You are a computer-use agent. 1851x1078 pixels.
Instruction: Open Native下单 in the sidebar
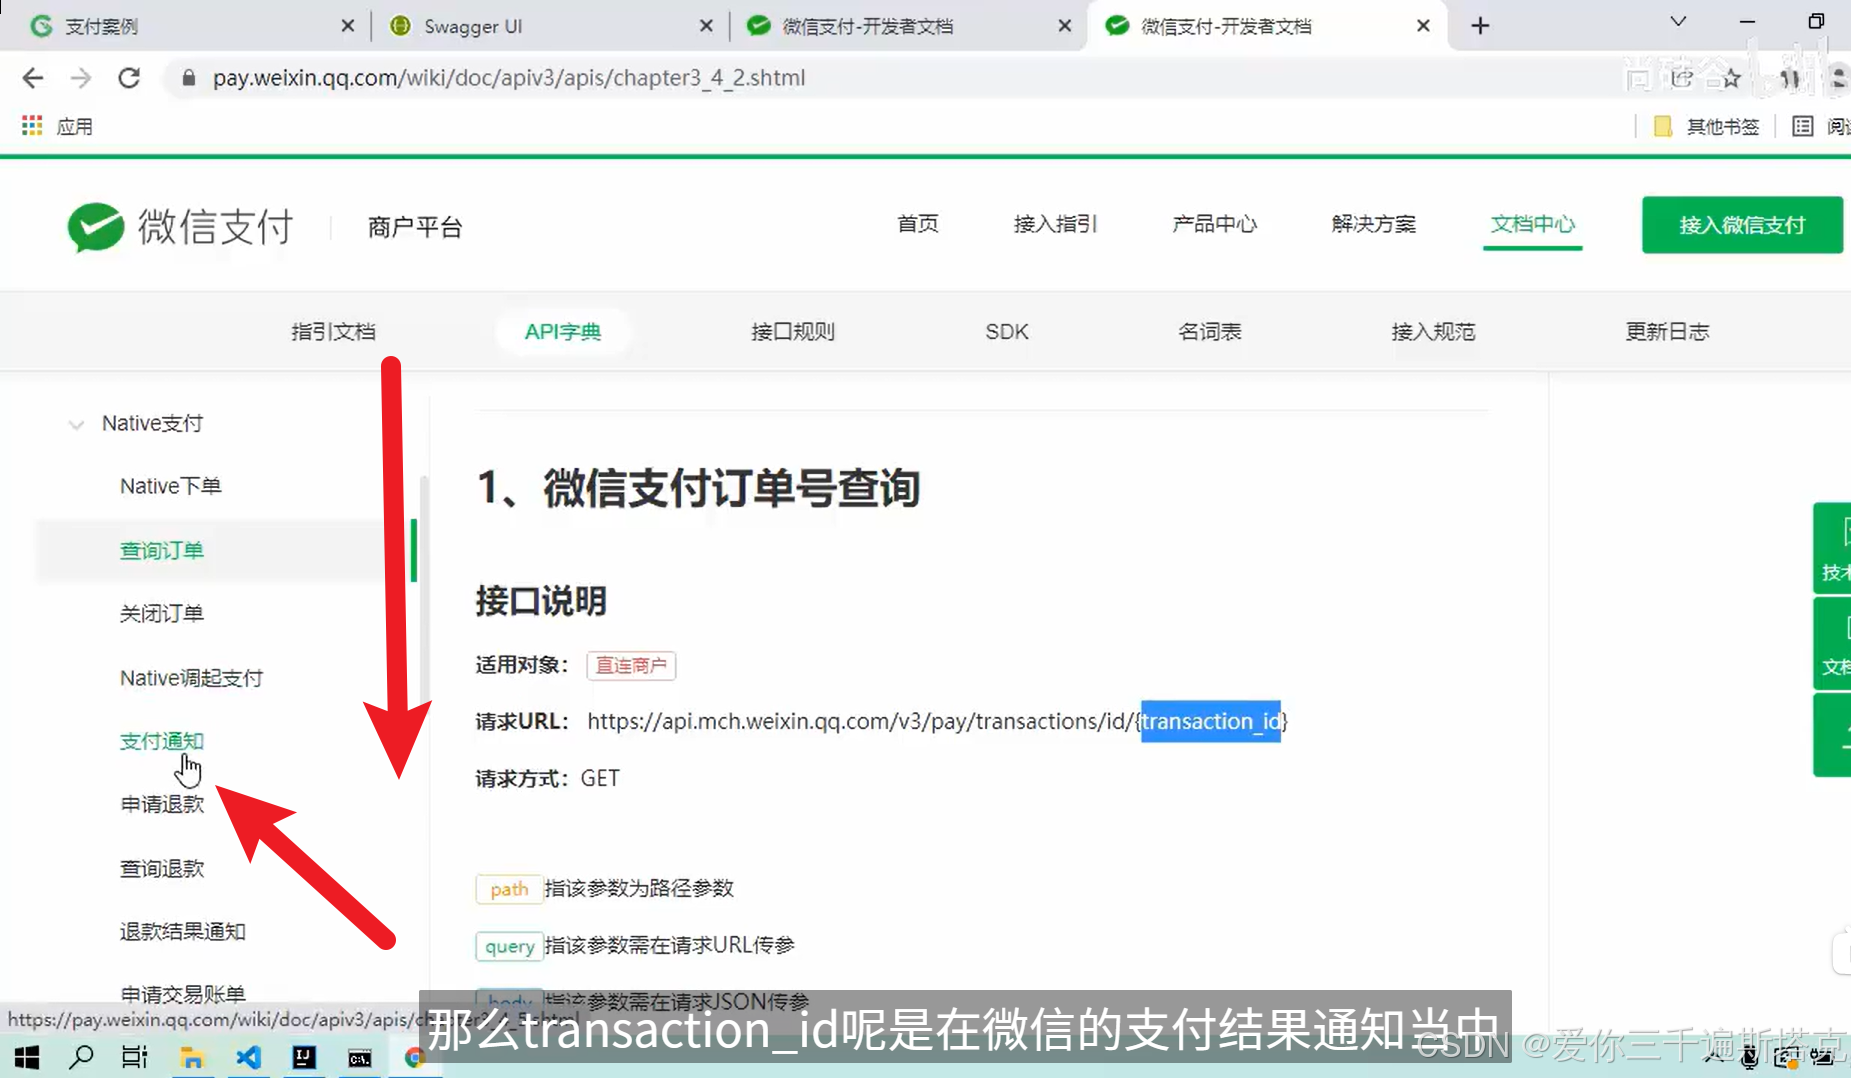pos(171,486)
